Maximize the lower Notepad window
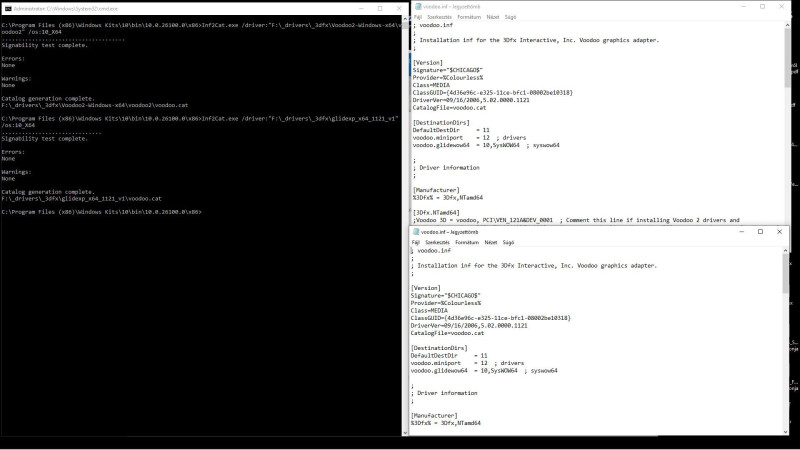The image size is (800, 450). point(760,232)
